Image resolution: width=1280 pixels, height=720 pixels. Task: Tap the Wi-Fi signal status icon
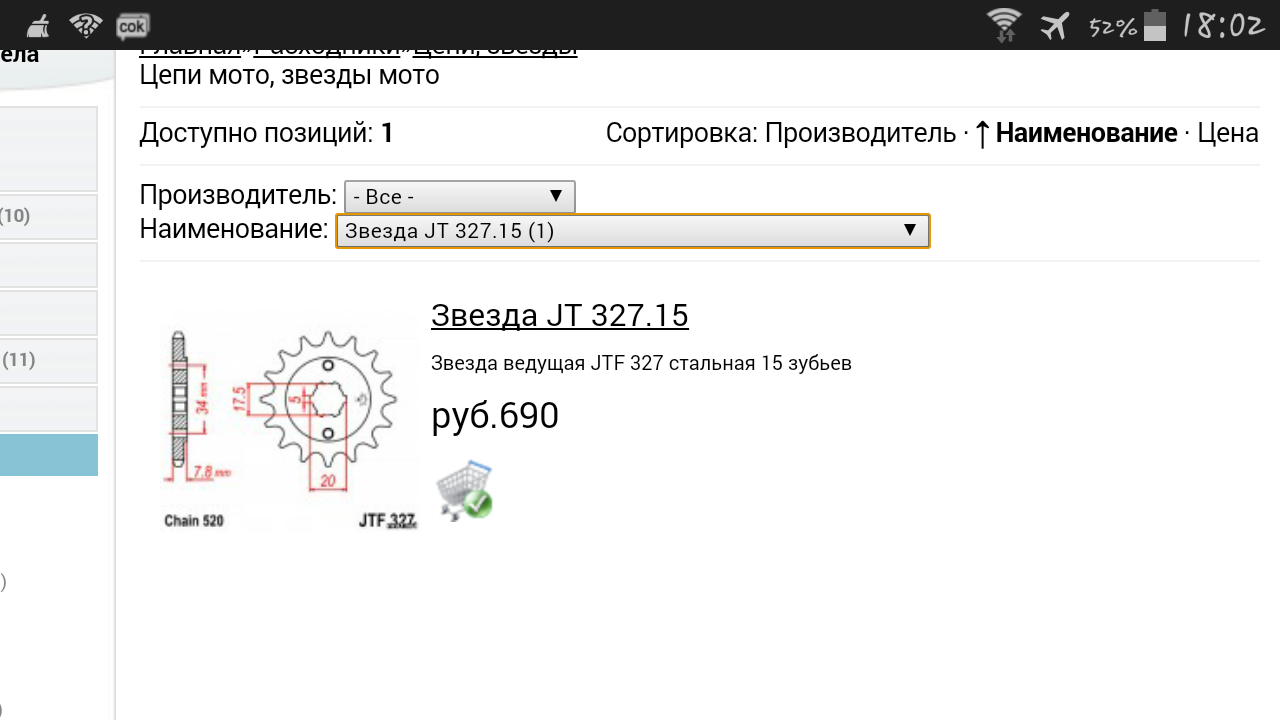1003,25
